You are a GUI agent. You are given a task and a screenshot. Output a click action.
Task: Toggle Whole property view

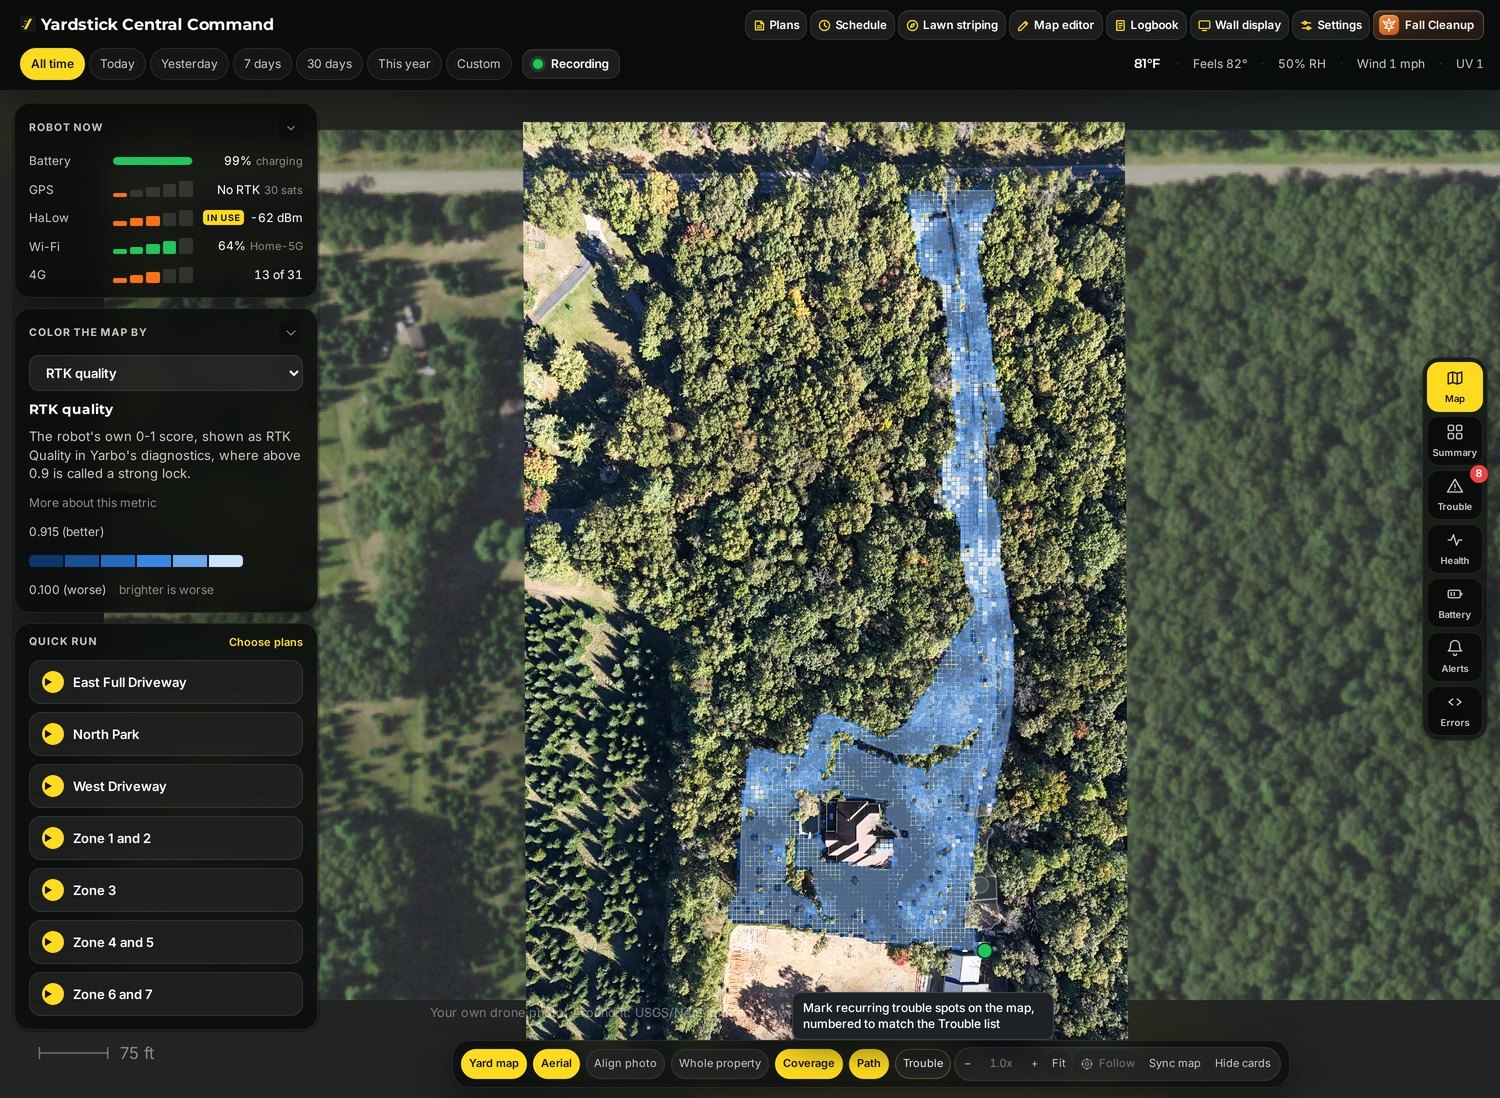720,1063
